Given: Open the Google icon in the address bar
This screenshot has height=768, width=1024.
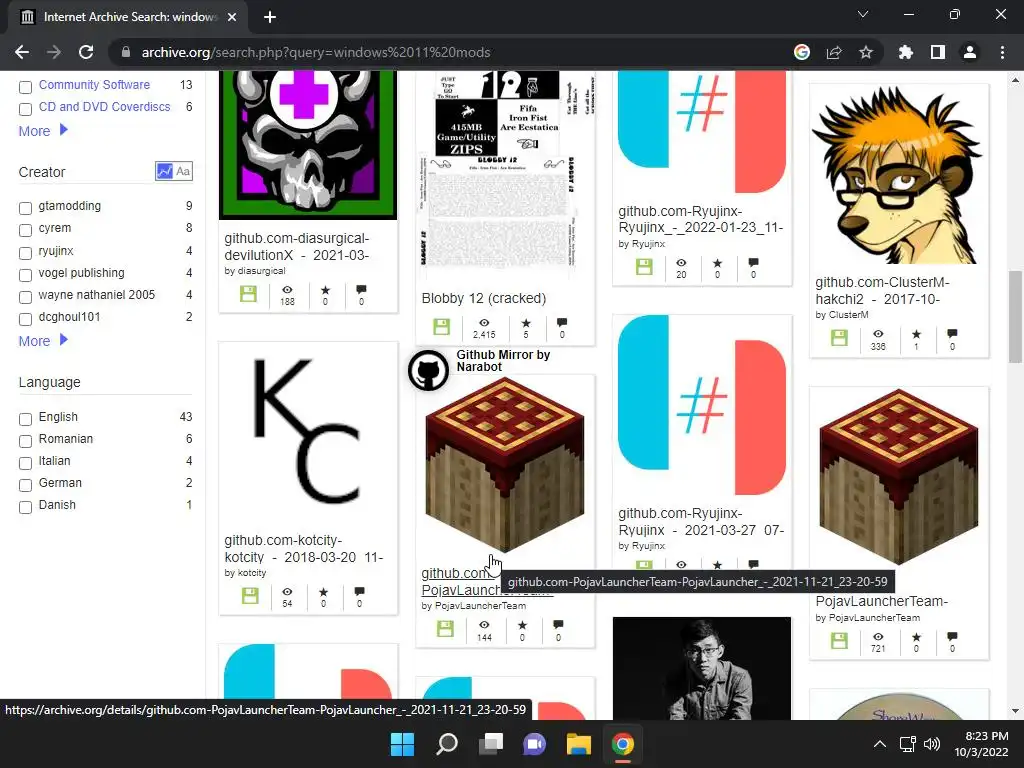Looking at the screenshot, I should [802, 52].
